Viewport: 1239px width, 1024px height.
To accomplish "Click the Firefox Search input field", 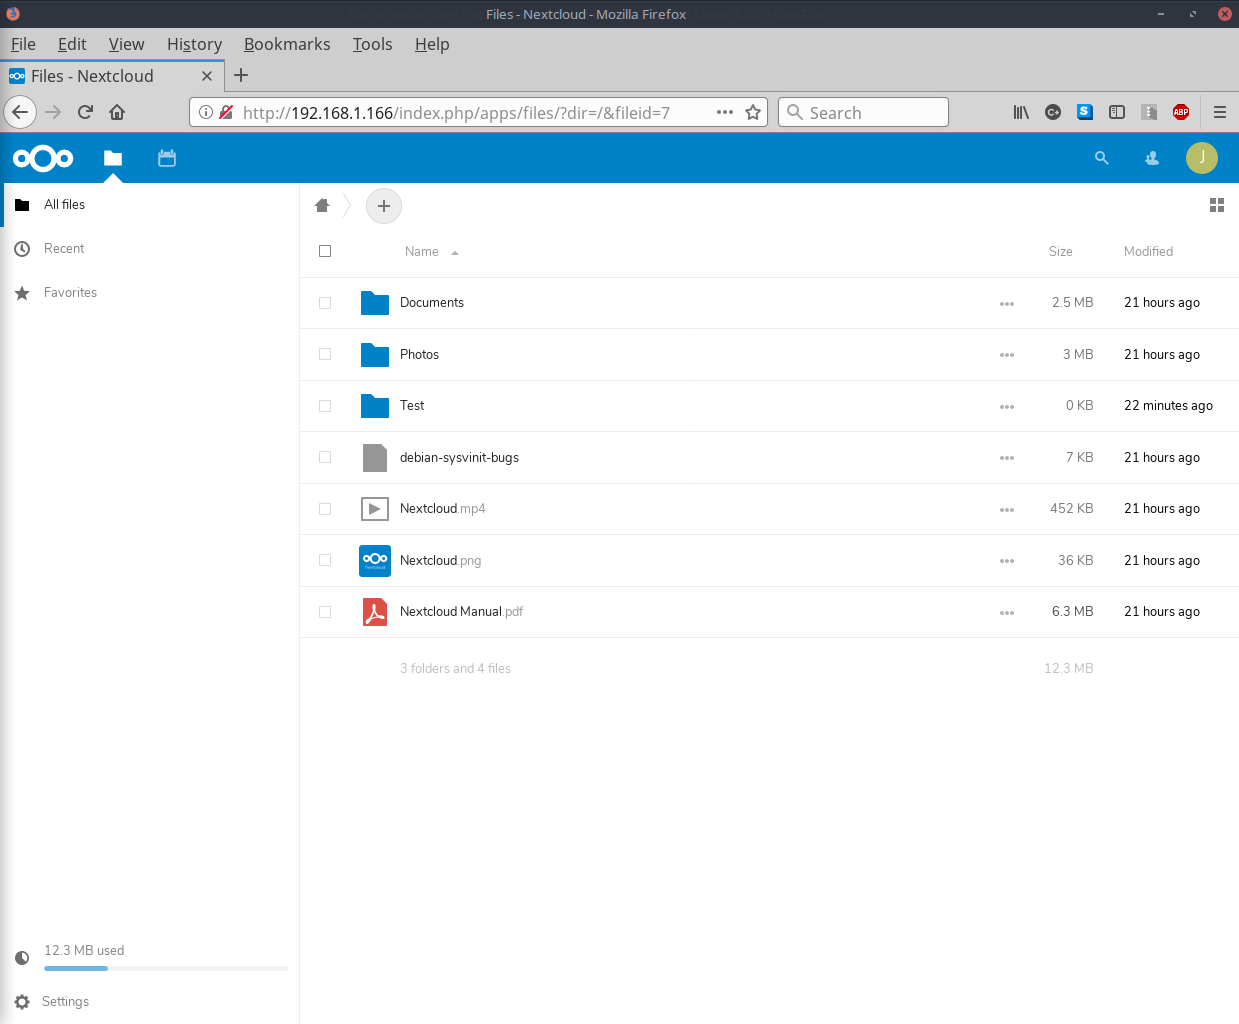I will (x=863, y=112).
